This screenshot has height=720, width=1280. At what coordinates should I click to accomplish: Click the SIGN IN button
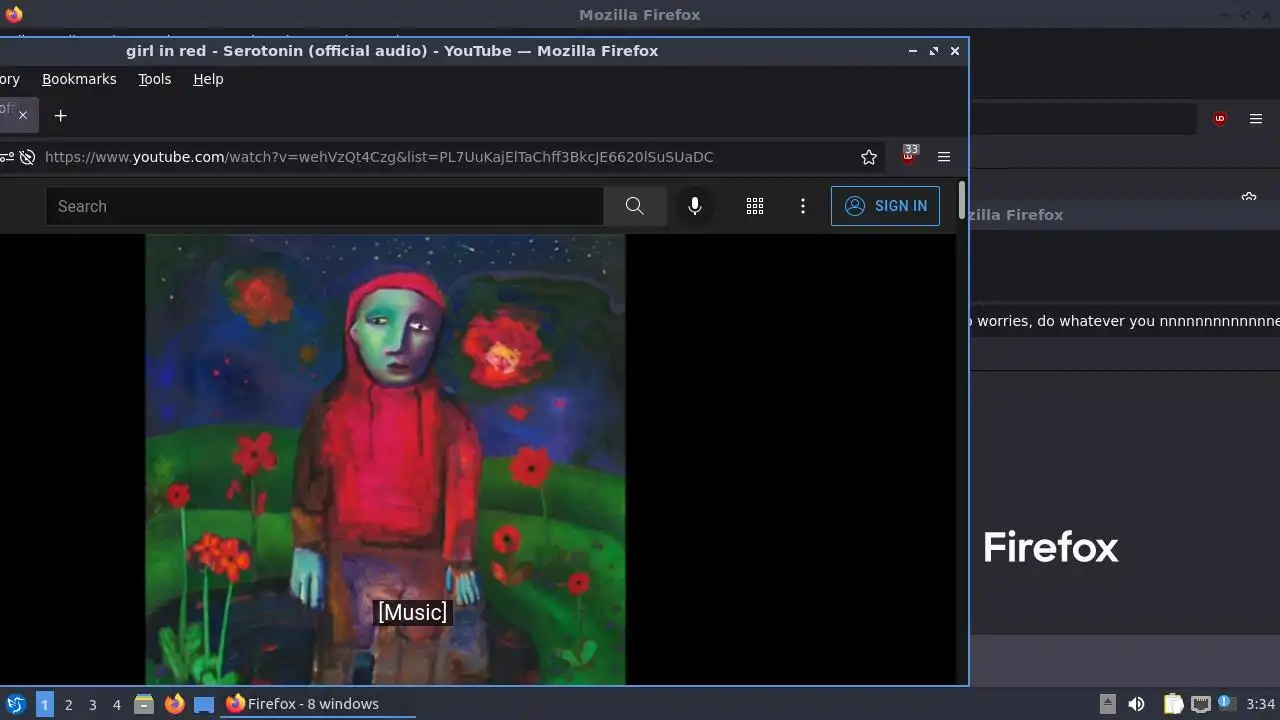885,206
